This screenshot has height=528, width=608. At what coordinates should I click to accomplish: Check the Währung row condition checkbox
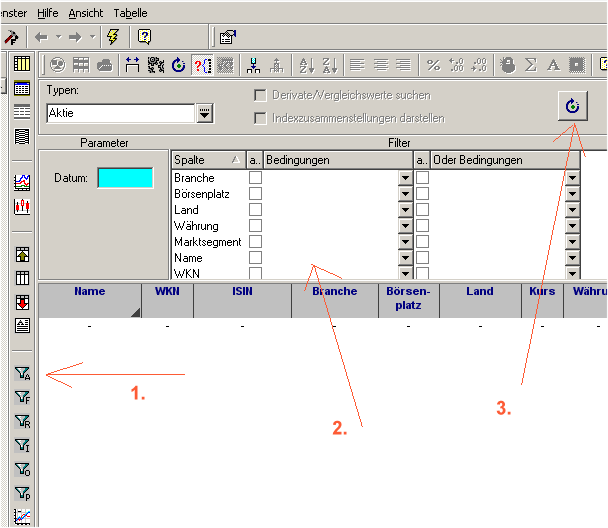255,226
